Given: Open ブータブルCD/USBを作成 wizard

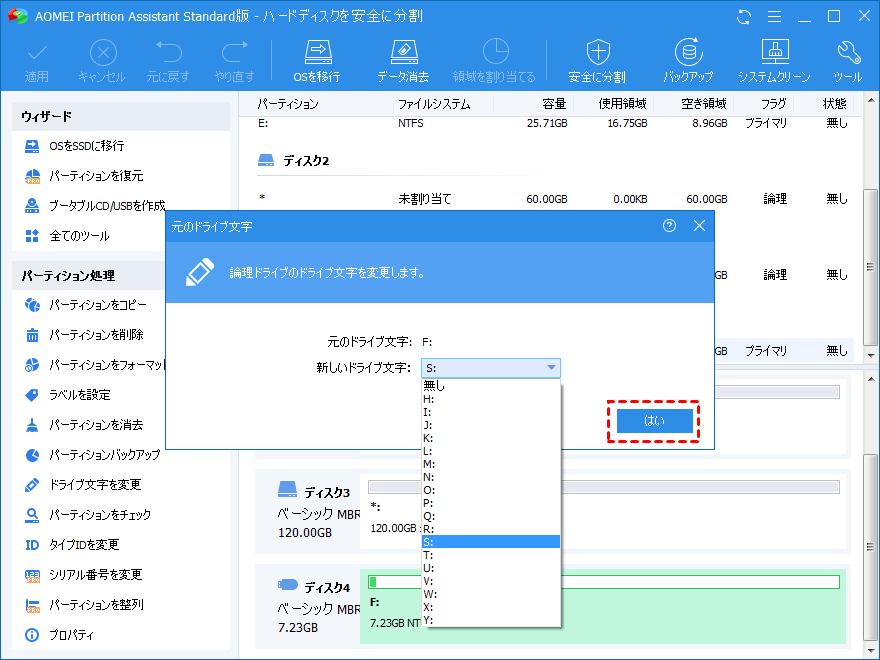Looking at the screenshot, I should click(95, 206).
